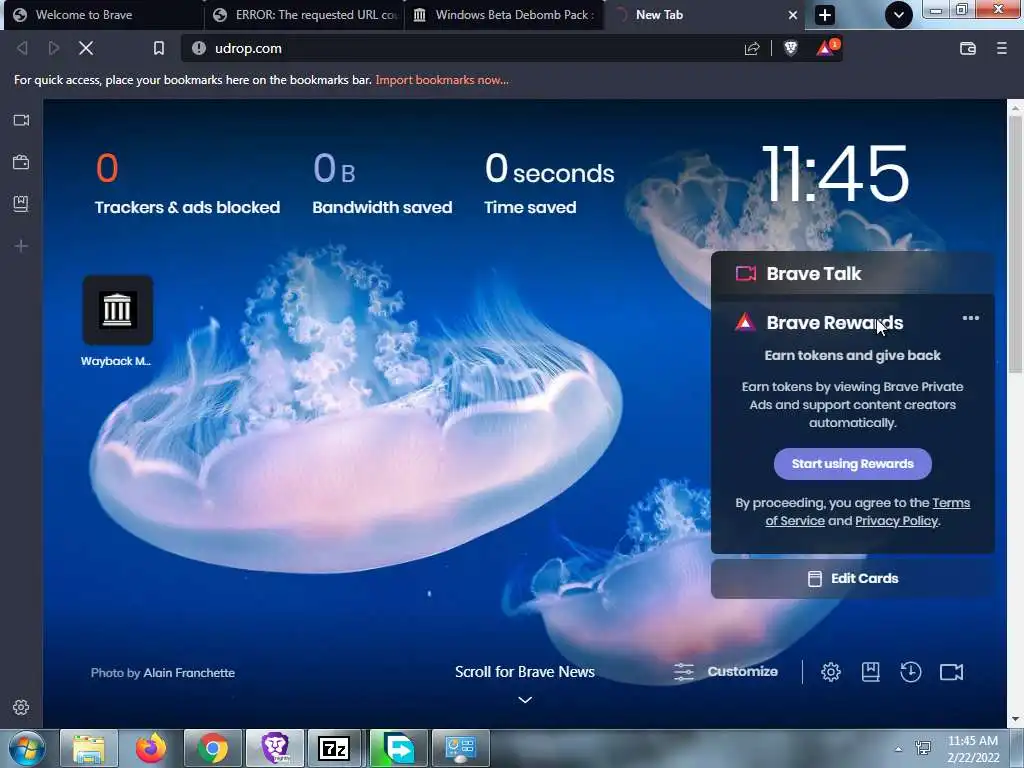Open Reading List in the left sidebar
This screenshot has height=768, width=1024.
pos(21,204)
